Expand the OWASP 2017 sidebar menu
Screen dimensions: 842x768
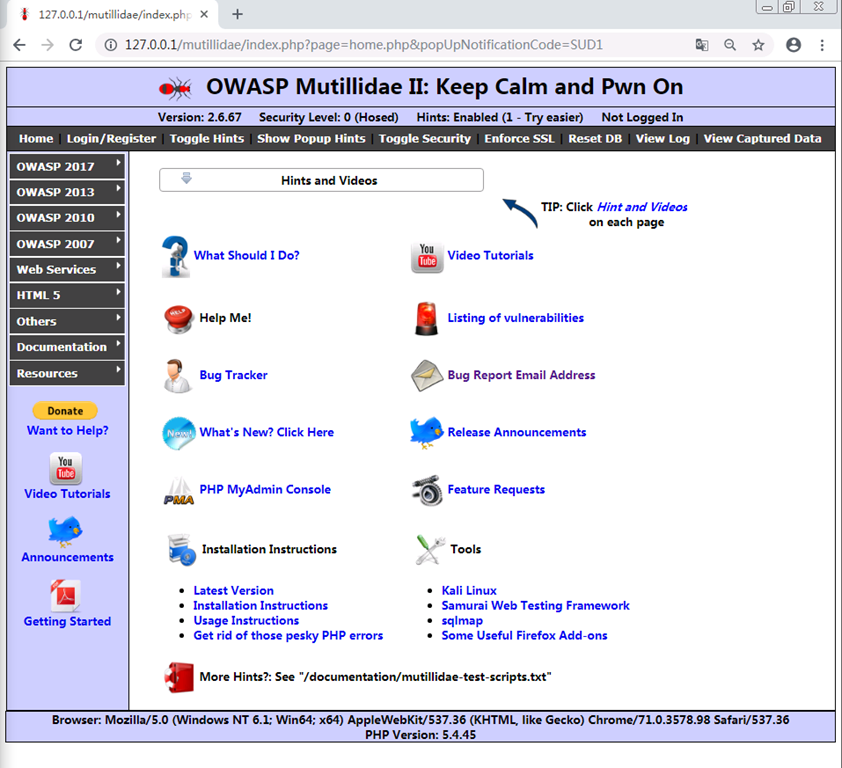[x=67, y=166]
